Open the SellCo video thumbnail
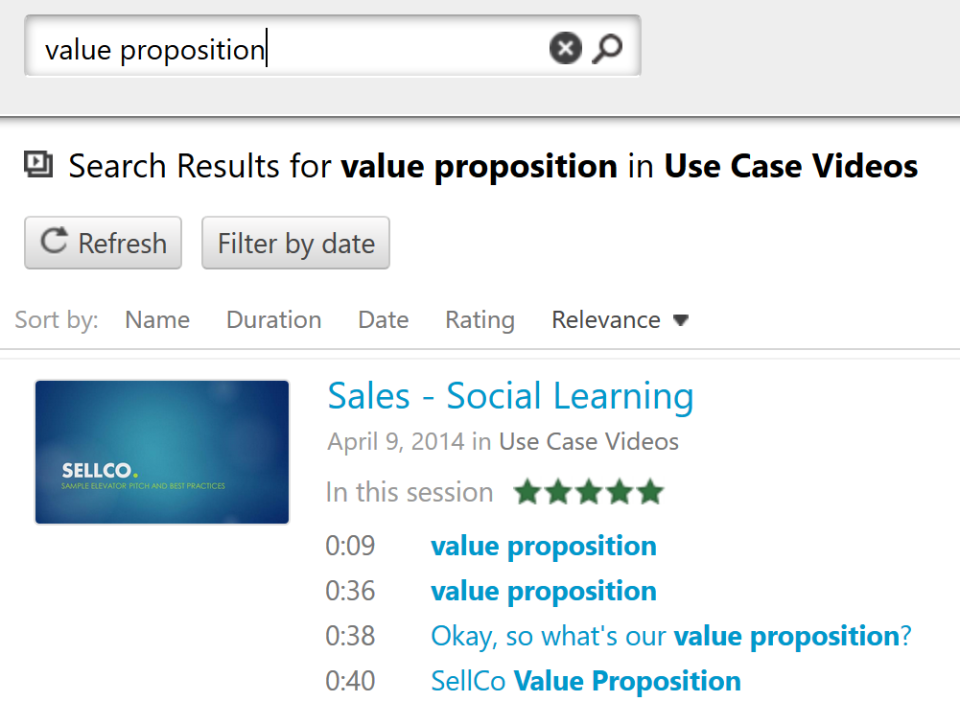 click(162, 452)
